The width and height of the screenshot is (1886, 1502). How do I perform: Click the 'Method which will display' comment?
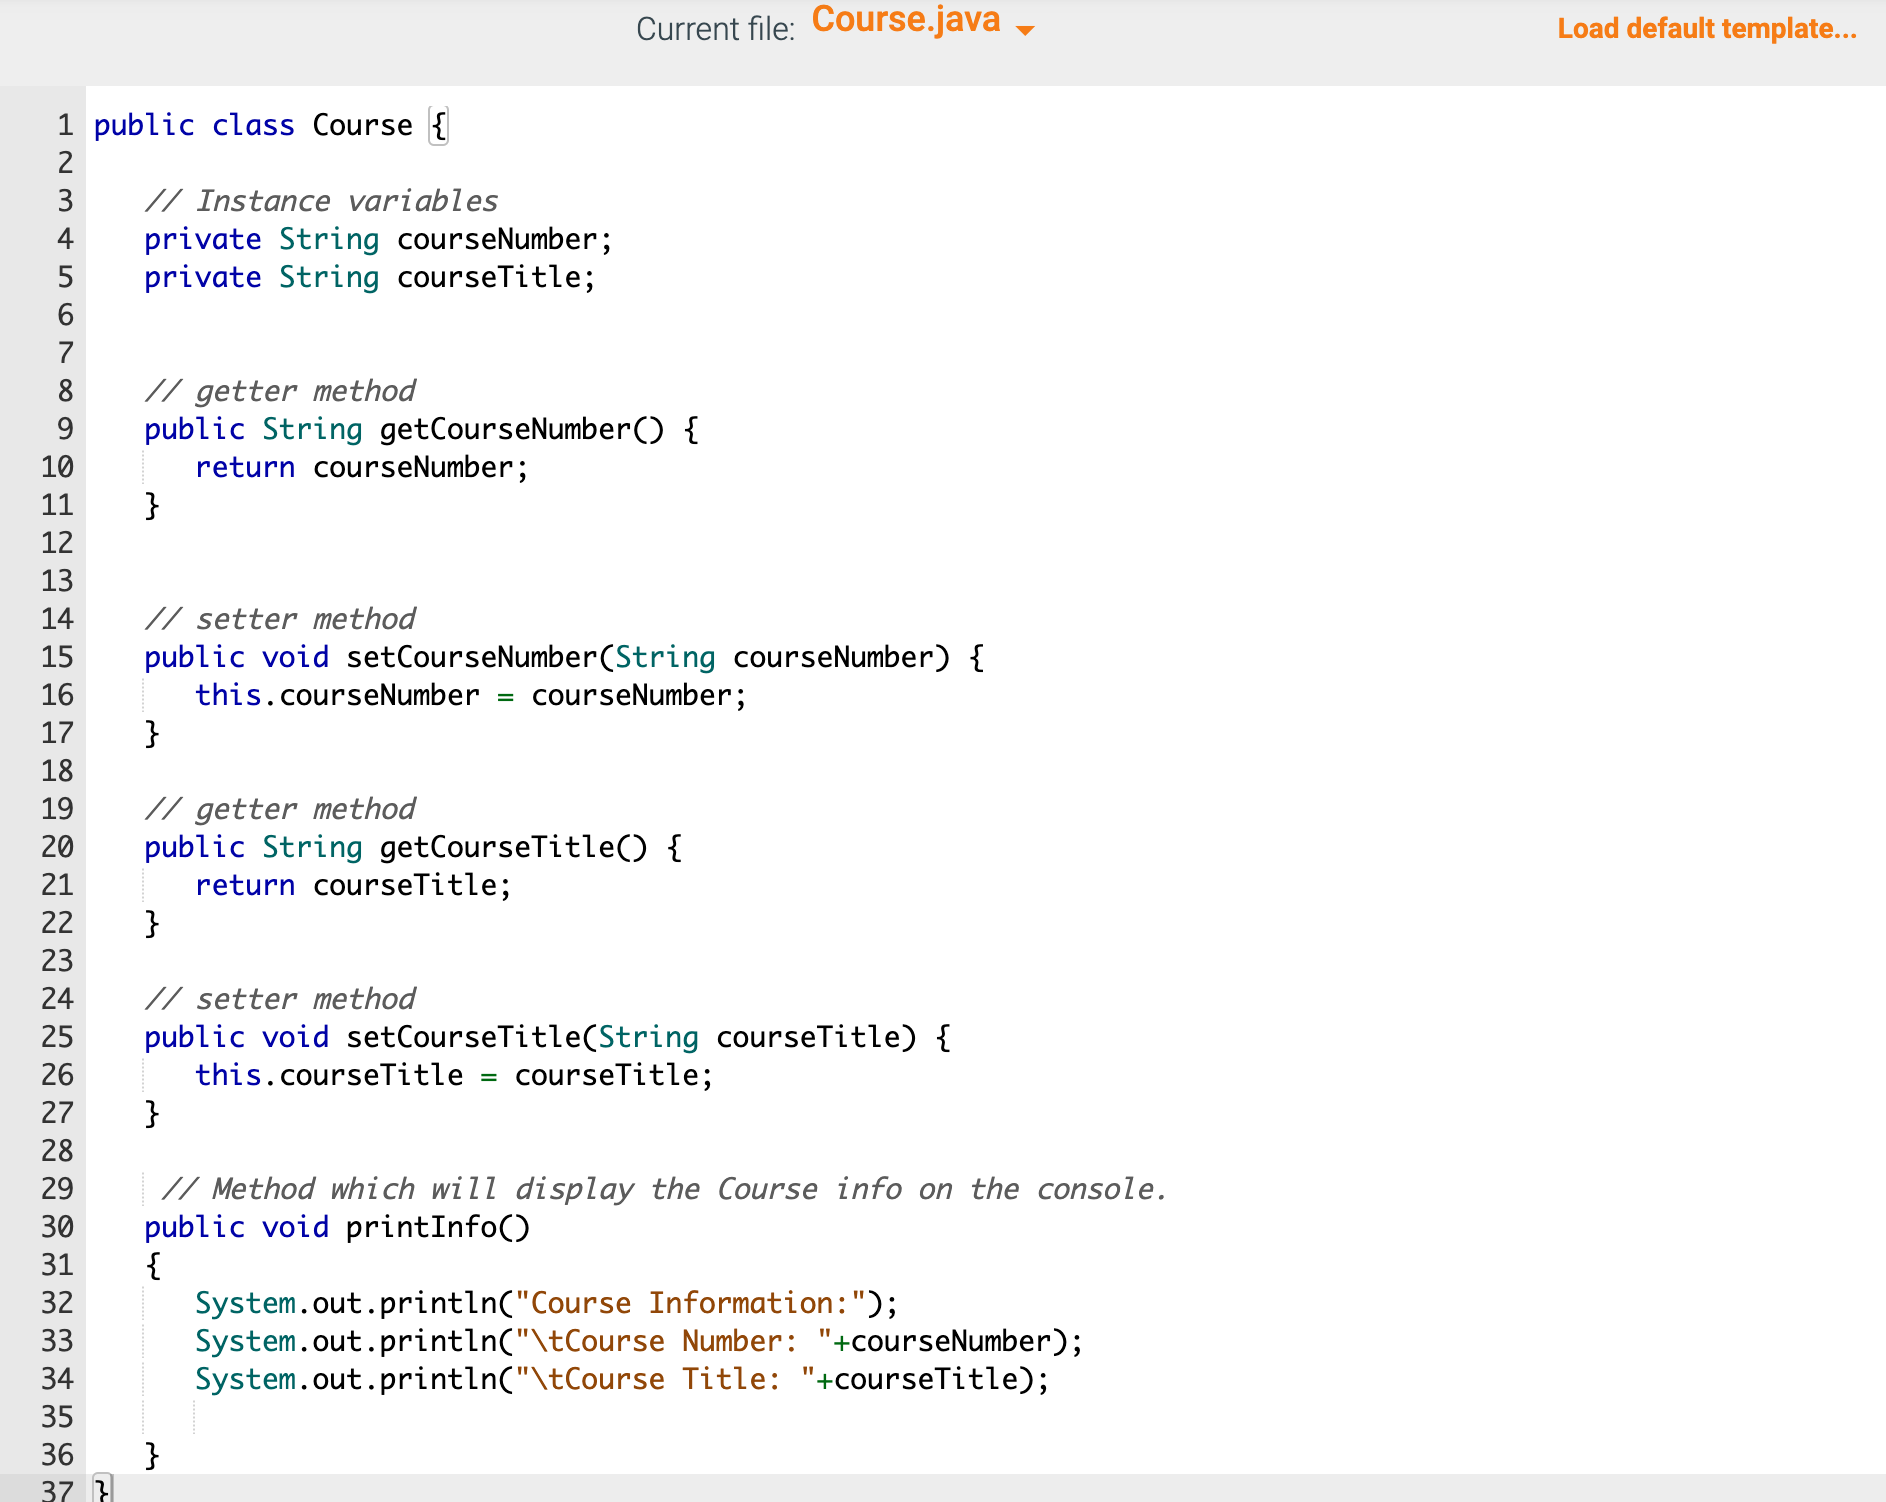[664, 1189]
